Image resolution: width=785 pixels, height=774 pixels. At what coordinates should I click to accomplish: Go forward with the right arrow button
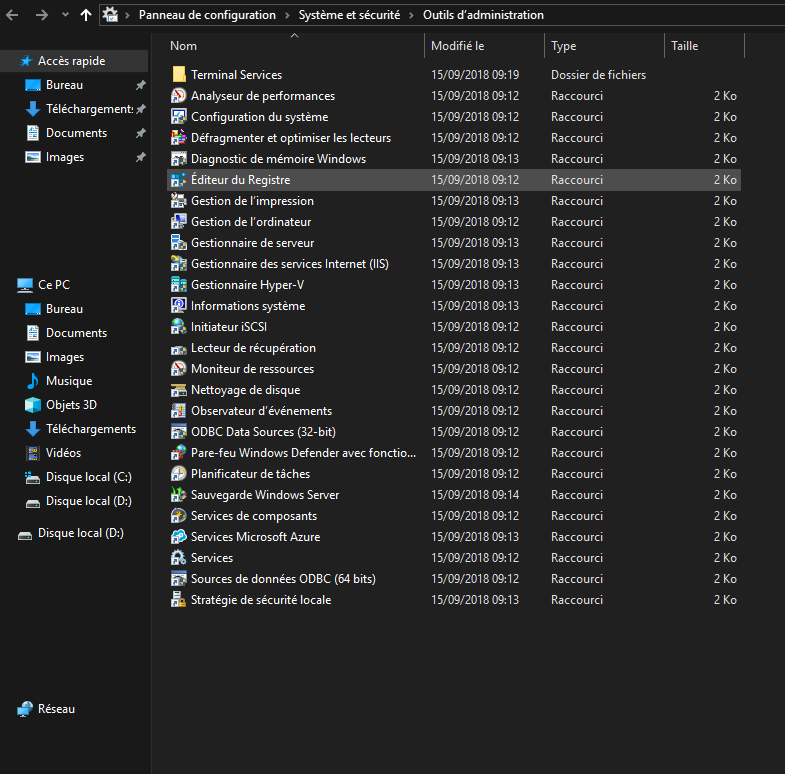(42, 15)
